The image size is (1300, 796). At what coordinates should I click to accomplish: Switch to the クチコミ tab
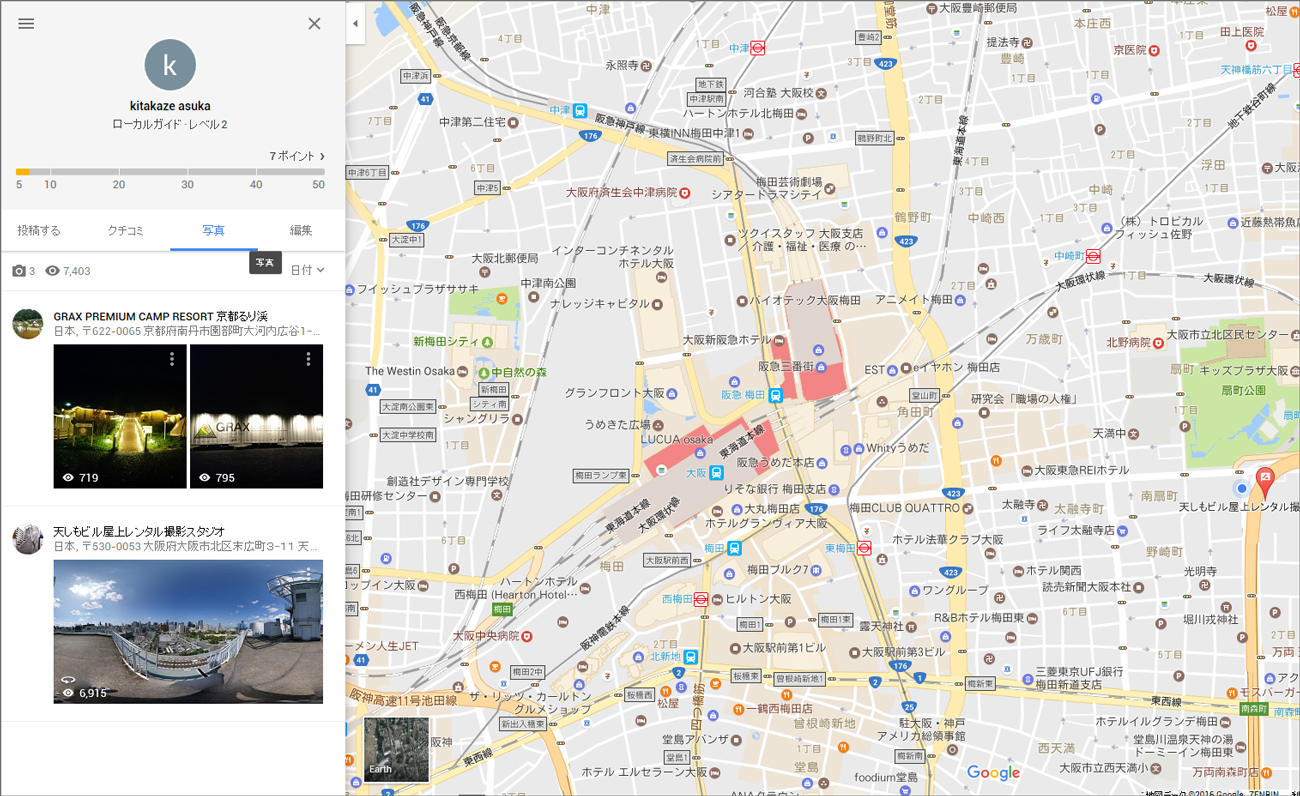[x=126, y=230]
